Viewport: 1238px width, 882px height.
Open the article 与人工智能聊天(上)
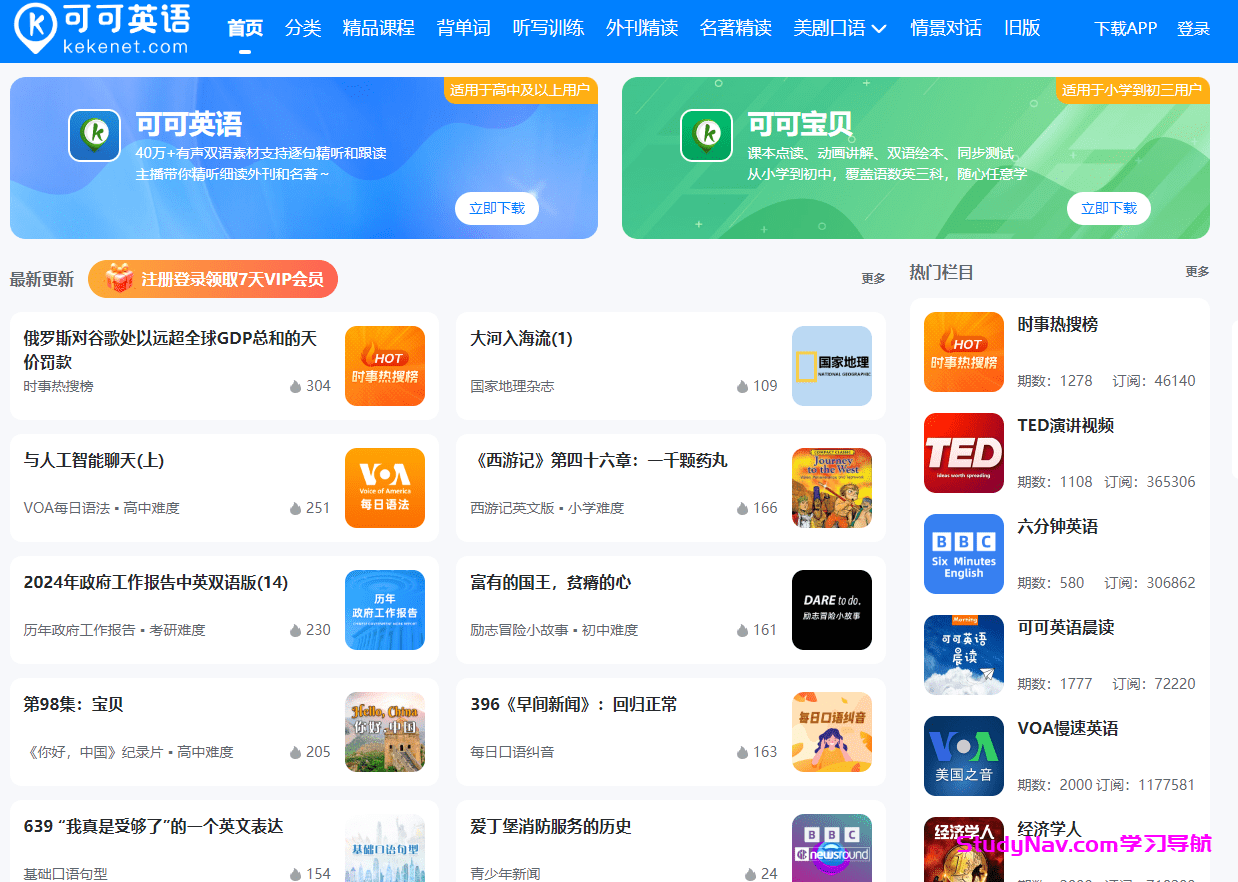tap(94, 460)
